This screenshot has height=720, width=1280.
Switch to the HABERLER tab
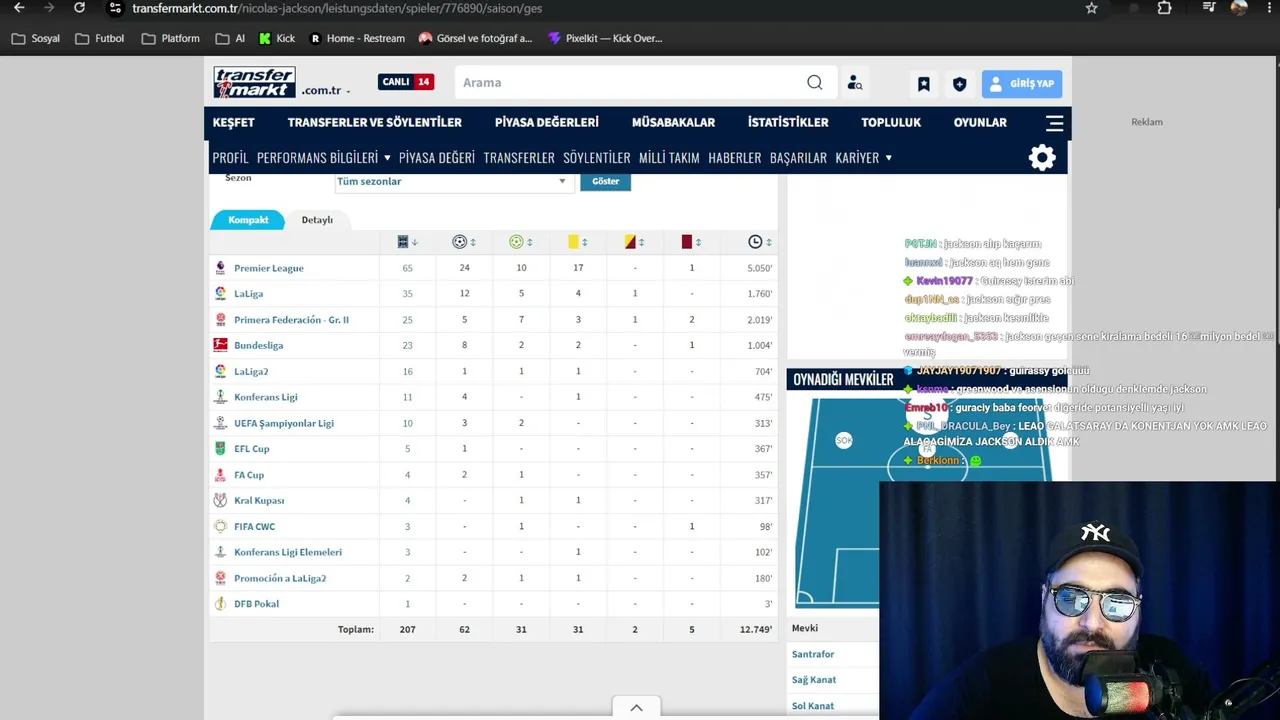[735, 158]
